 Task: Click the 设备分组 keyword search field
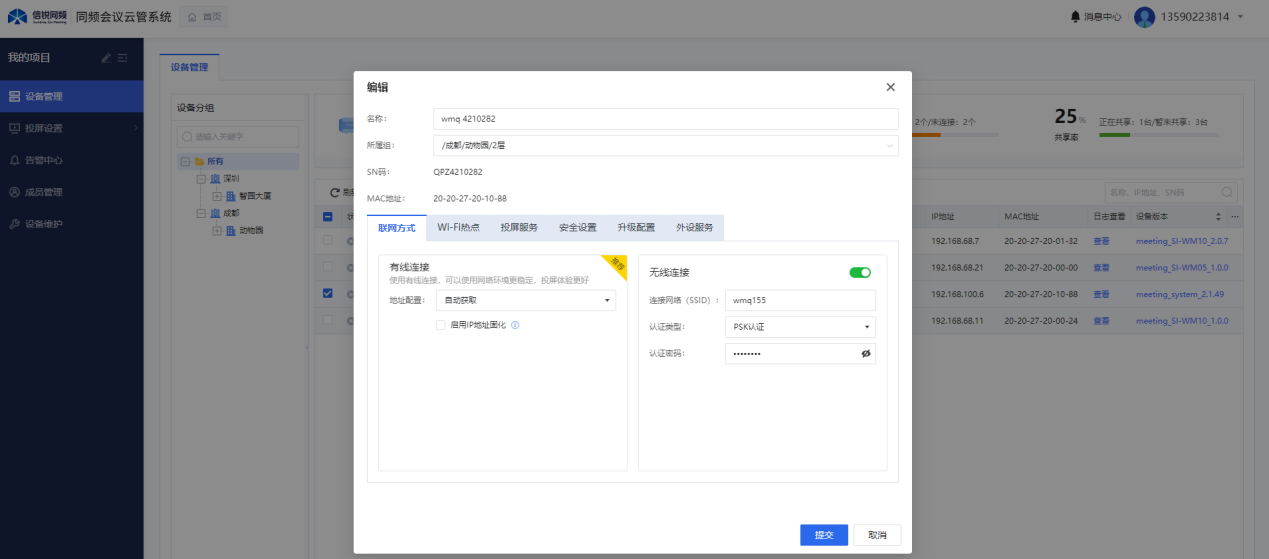(x=237, y=136)
